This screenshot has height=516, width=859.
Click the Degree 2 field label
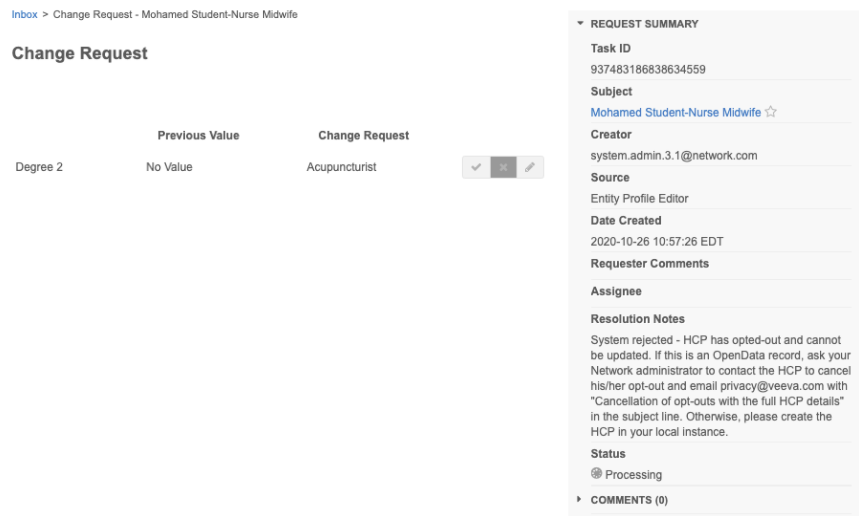pos(40,168)
